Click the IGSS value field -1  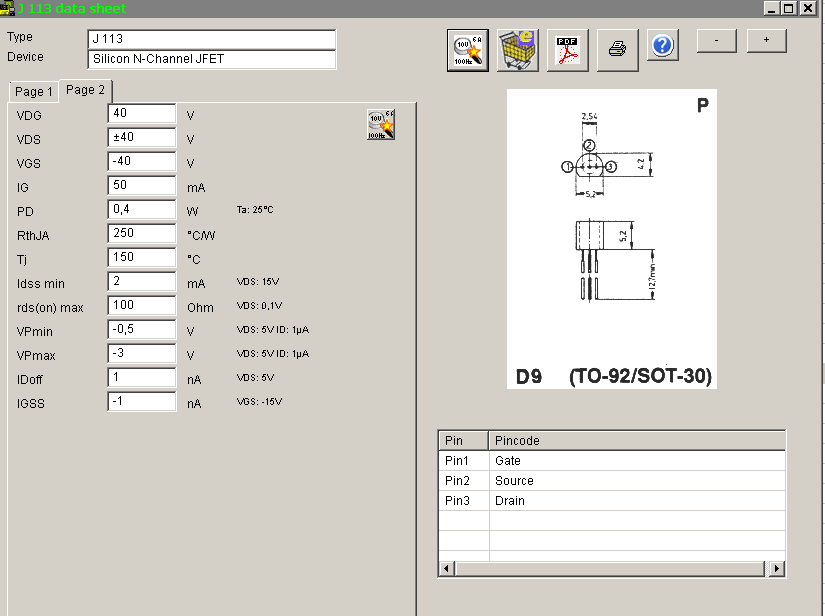(x=142, y=401)
